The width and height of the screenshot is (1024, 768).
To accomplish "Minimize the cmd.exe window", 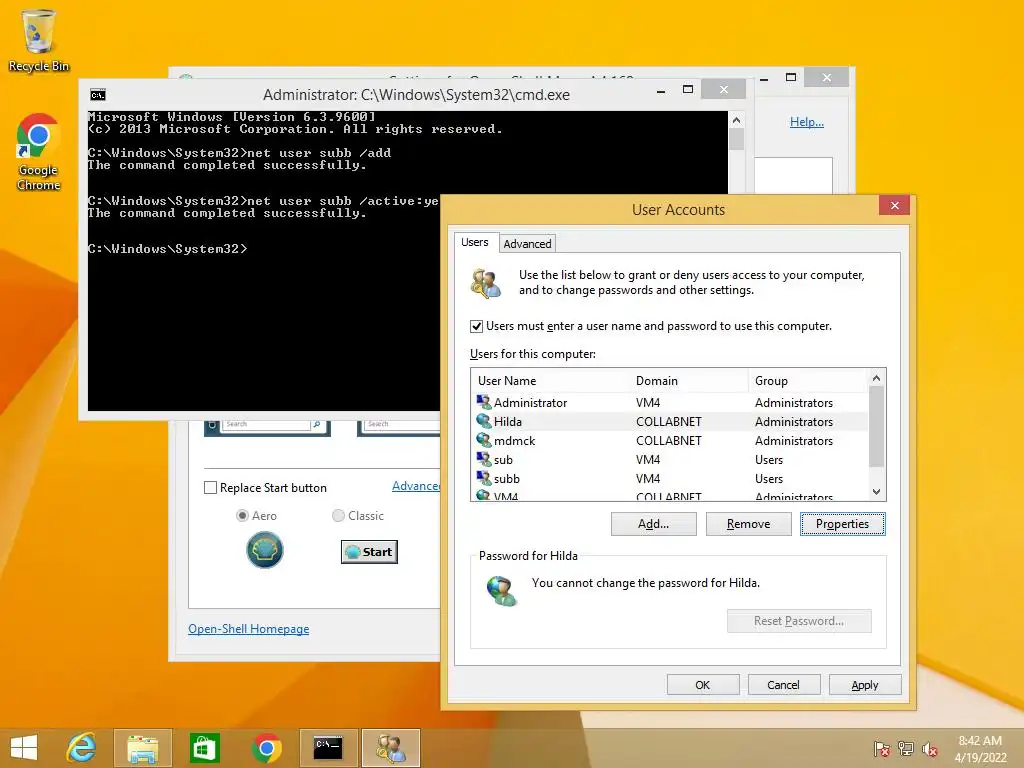I will [661, 90].
